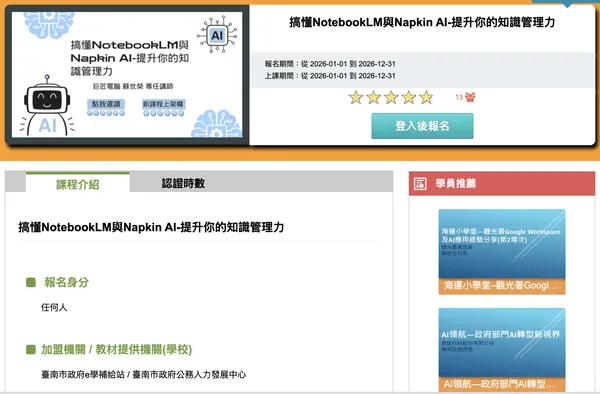Click the 報名期間 date line

330,64
